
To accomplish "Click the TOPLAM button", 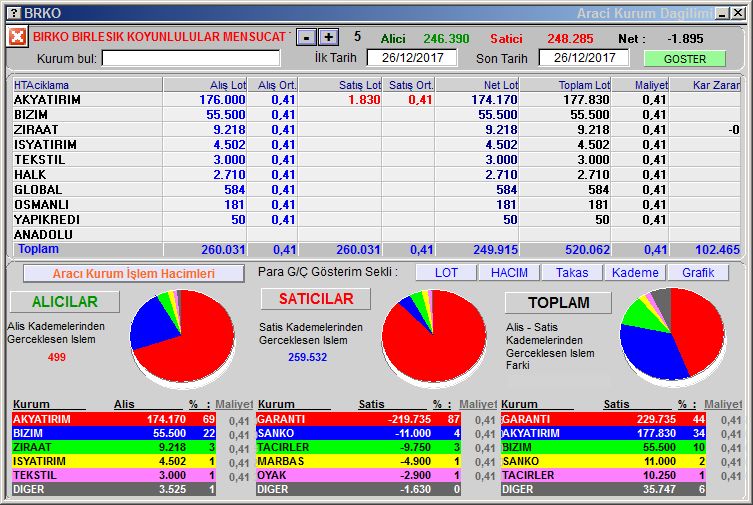I will pyautogui.click(x=559, y=303).
